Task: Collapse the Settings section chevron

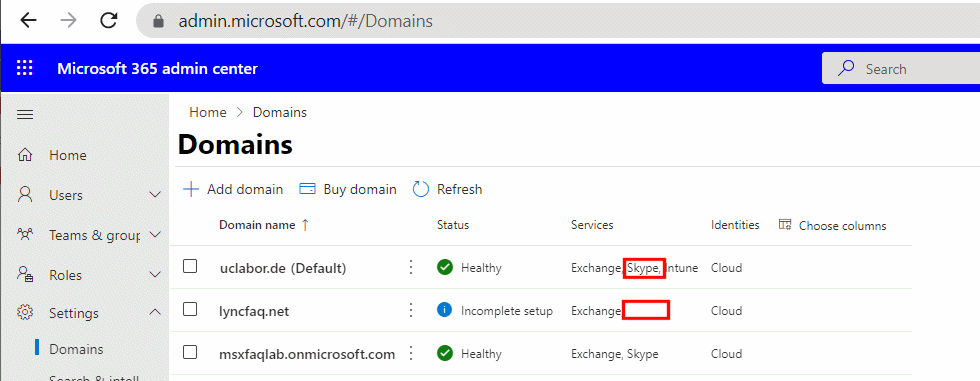Action: pos(156,312)
